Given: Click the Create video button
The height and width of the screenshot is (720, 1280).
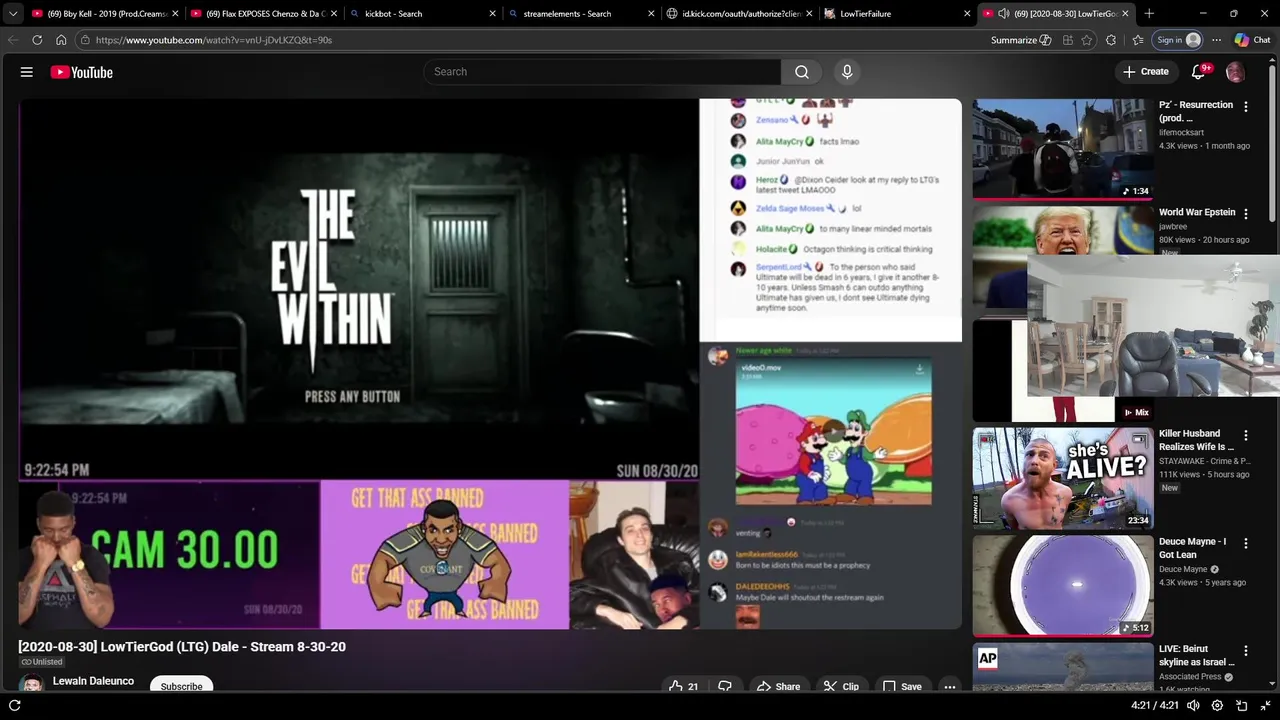Looking at the screenshot, I should tap(1145, 72).
